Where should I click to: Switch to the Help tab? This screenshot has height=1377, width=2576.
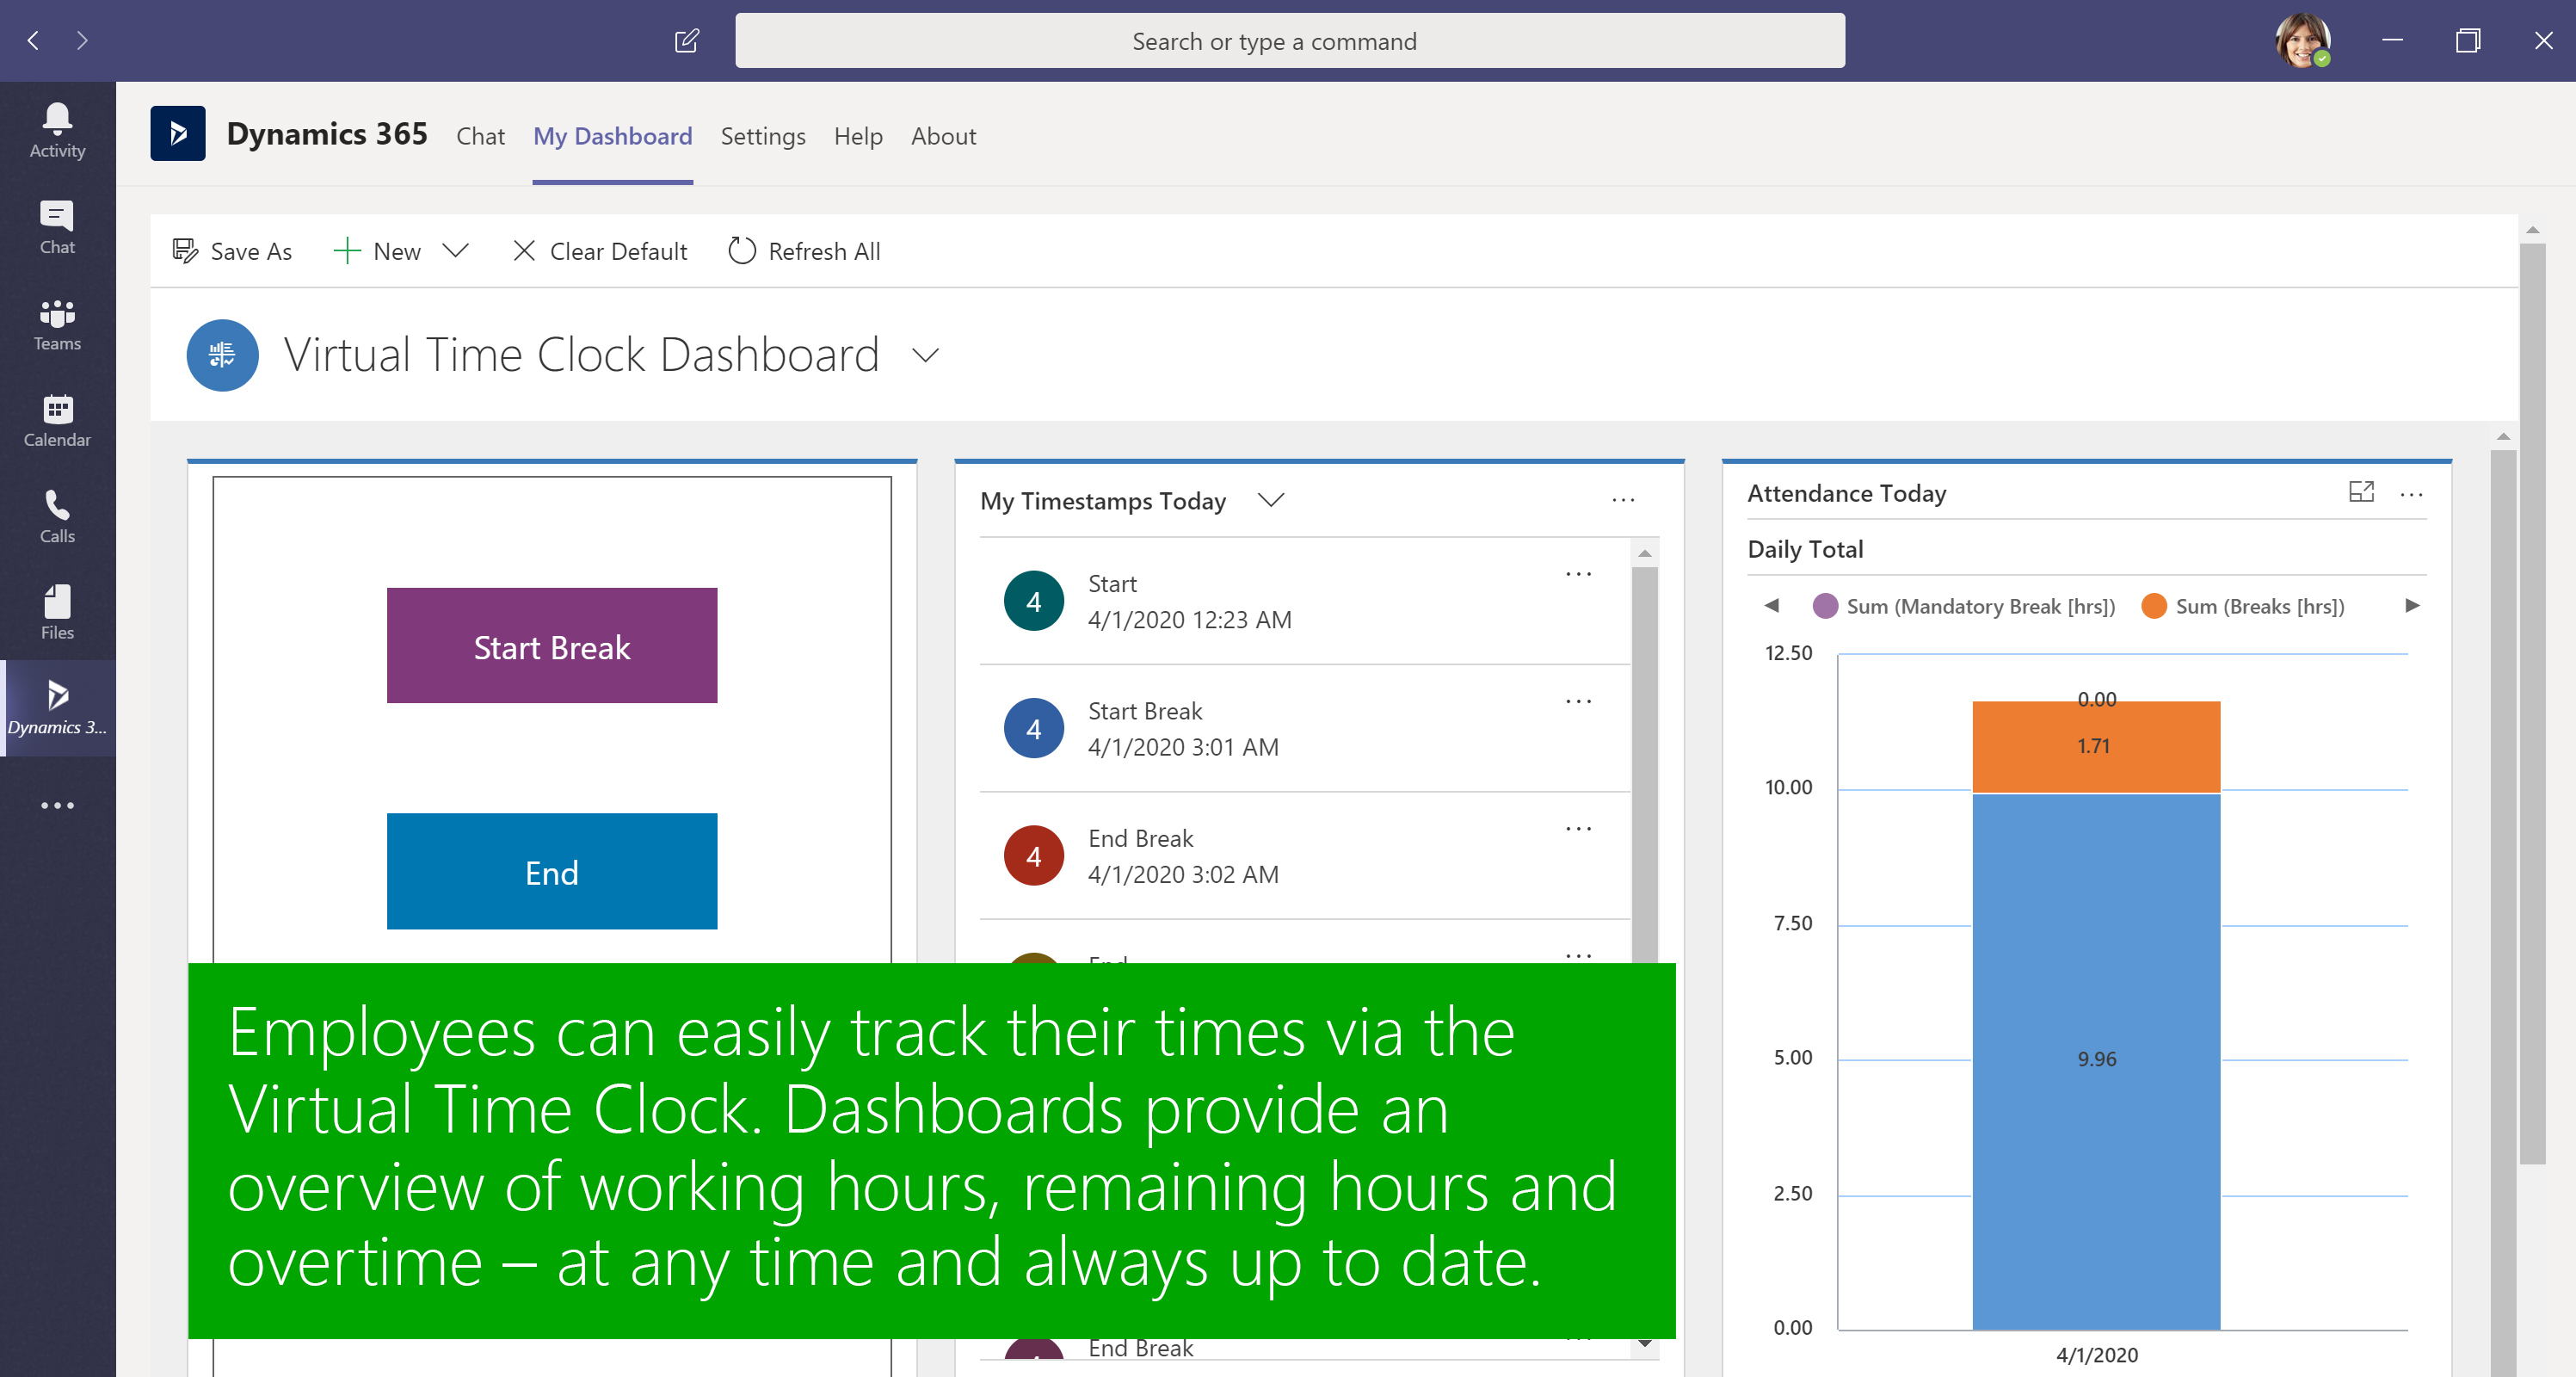tap(858, 136)
